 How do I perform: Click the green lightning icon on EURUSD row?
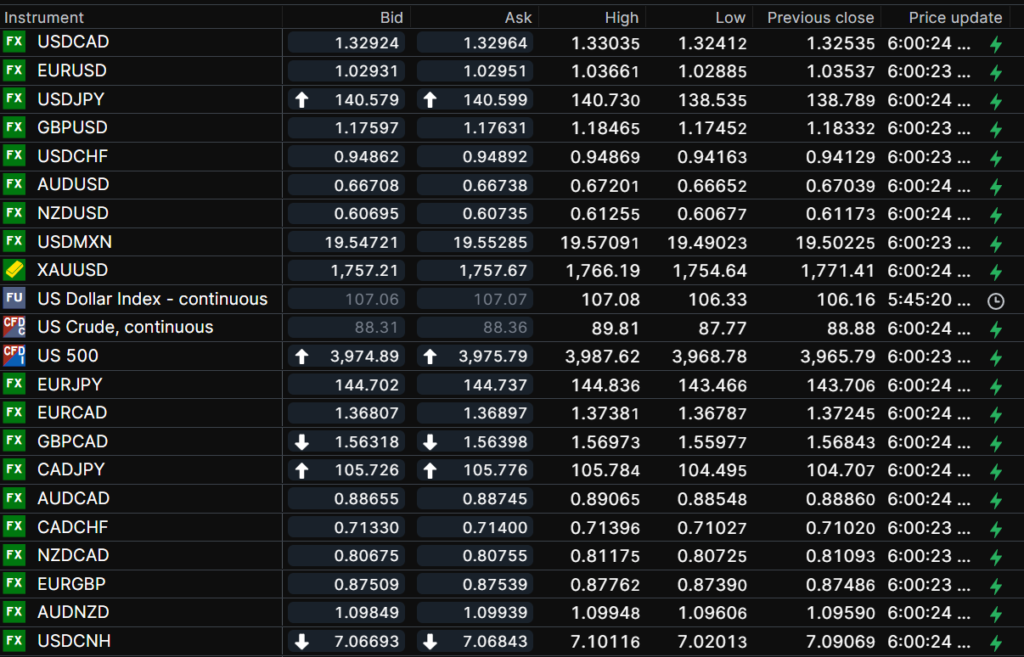click(x=995, y=72)
